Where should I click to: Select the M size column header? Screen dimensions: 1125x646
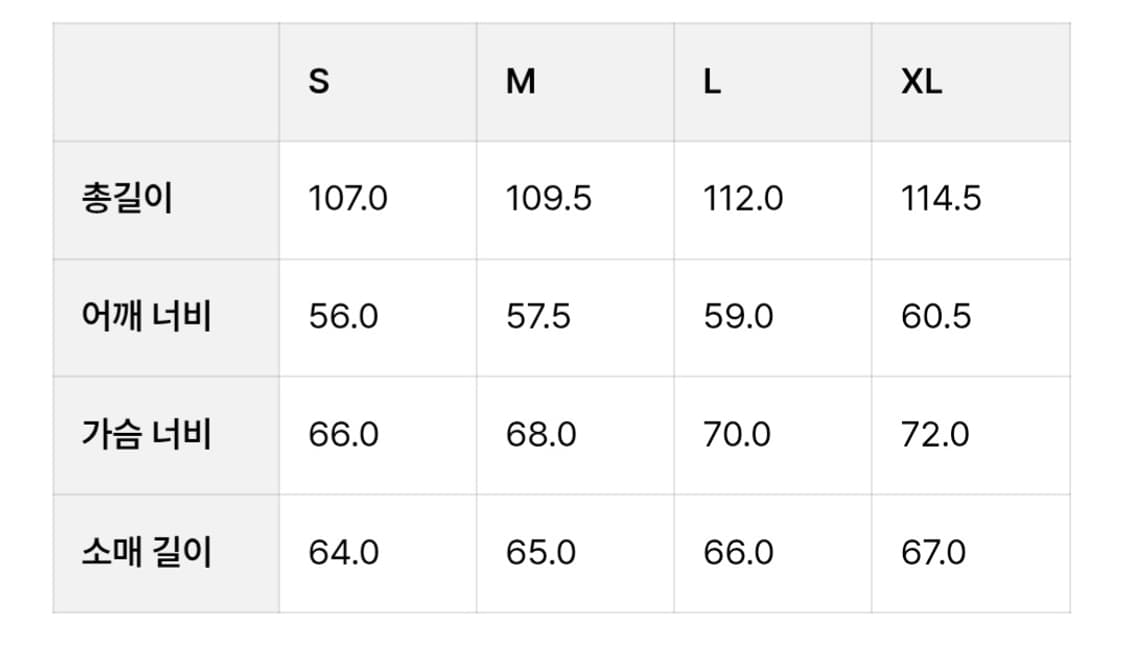(x=520, y=82)
